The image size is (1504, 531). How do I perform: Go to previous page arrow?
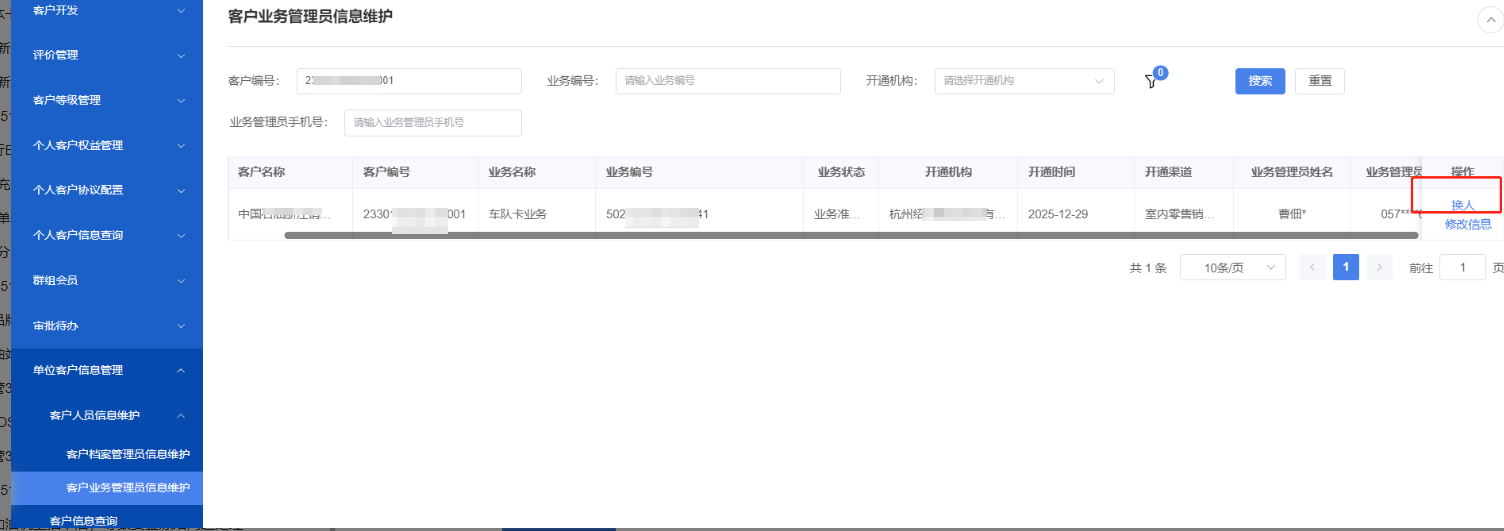tap(1312, 267)
